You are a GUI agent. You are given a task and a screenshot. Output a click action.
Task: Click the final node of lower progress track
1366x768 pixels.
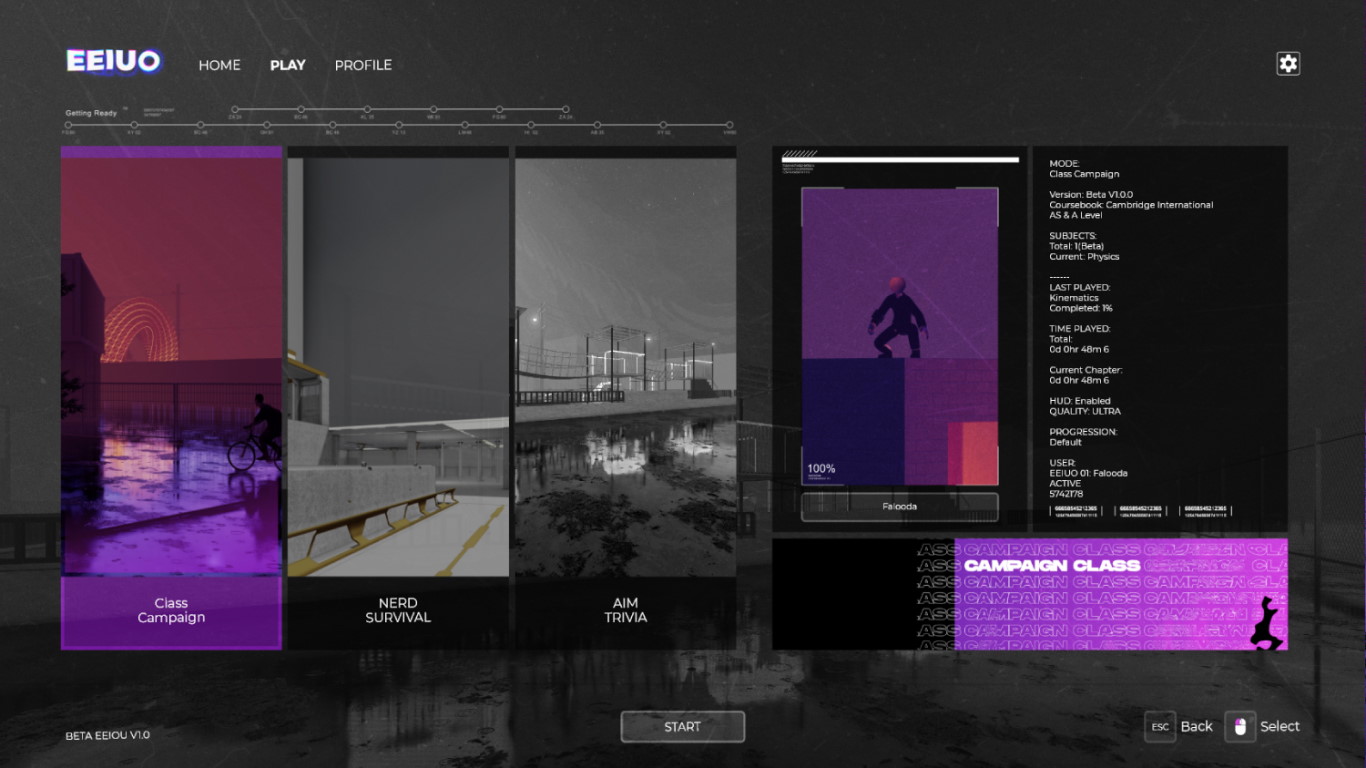tap(730, 125)
